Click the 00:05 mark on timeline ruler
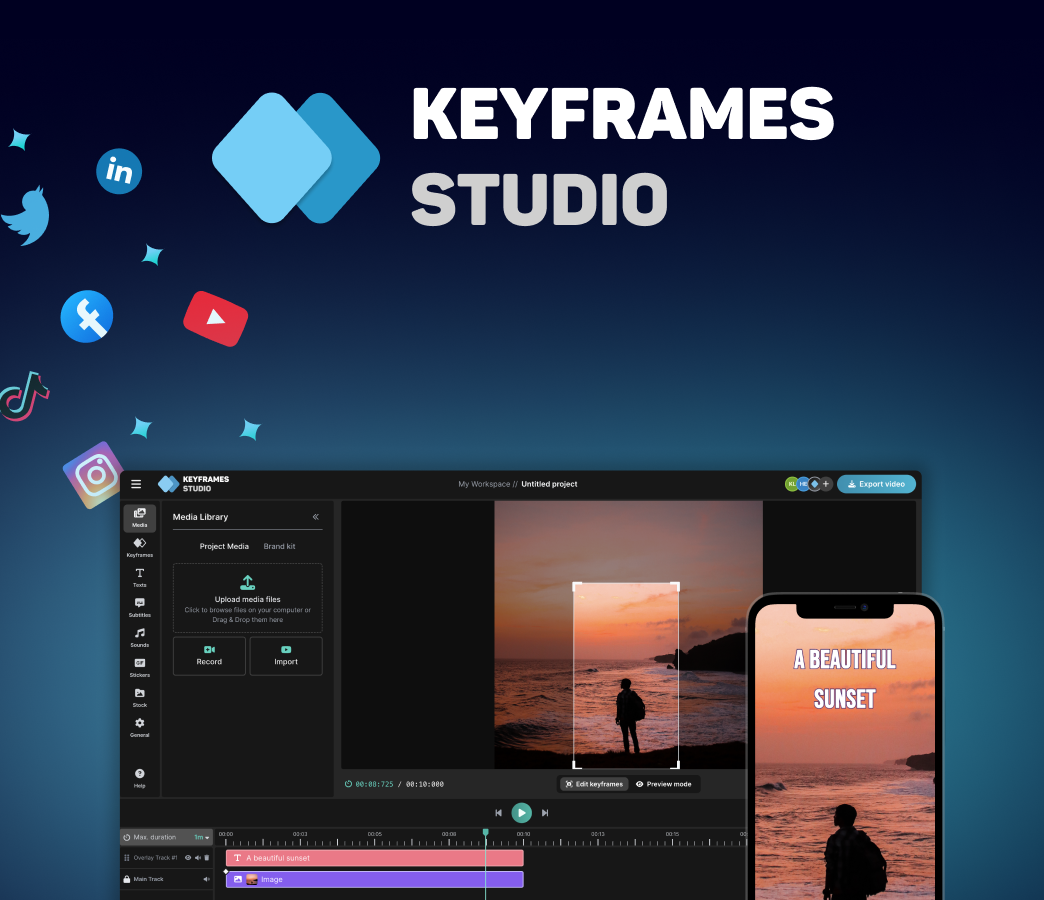The image size is (1044, 900). [x=375, y=834]
